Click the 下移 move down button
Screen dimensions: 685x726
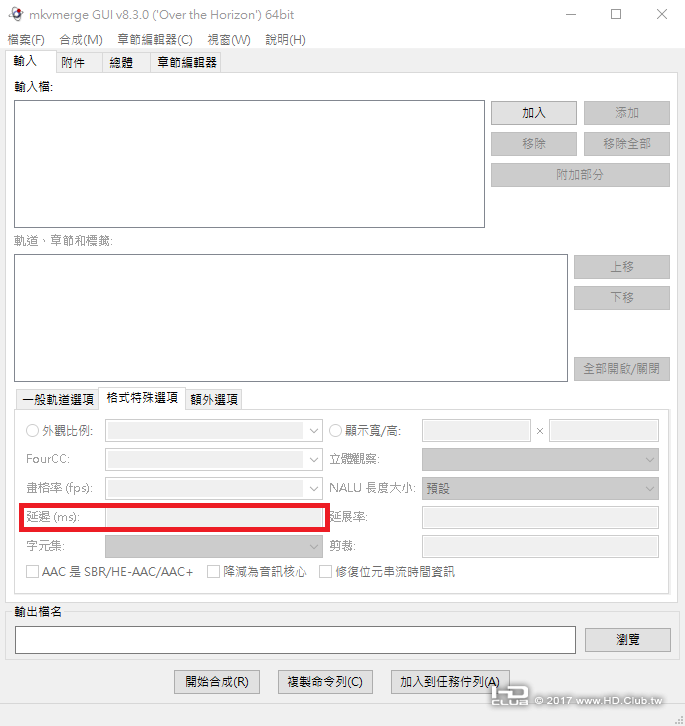(x=622, y=298)
